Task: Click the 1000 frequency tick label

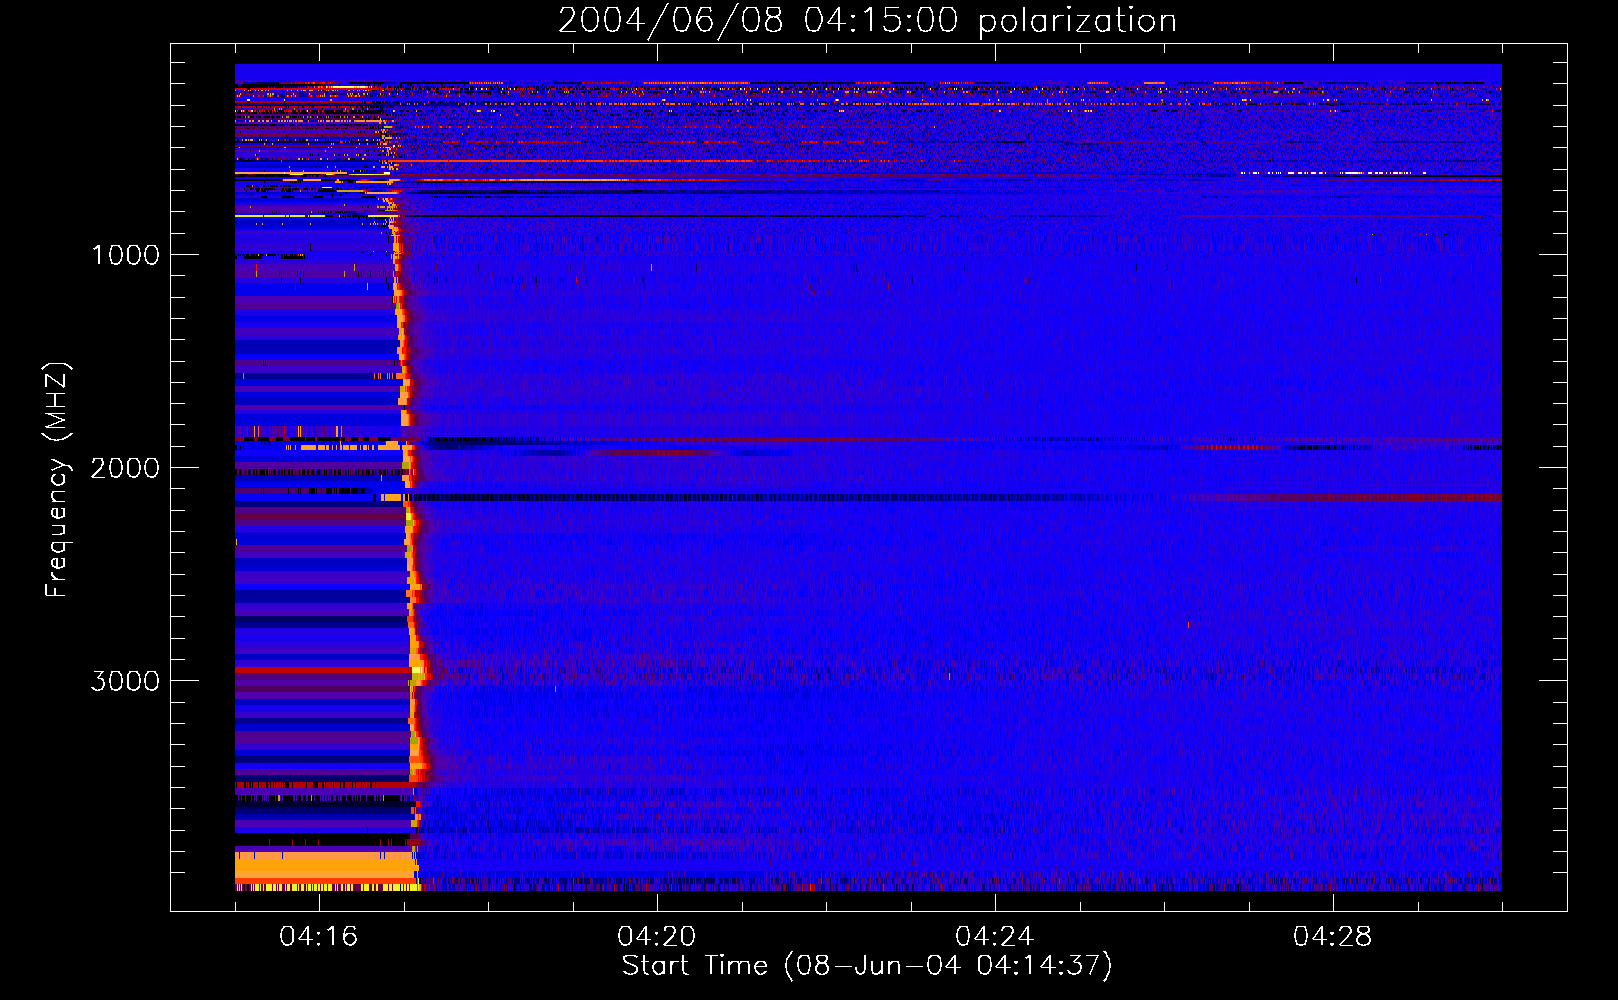Action: coord(125,255)
